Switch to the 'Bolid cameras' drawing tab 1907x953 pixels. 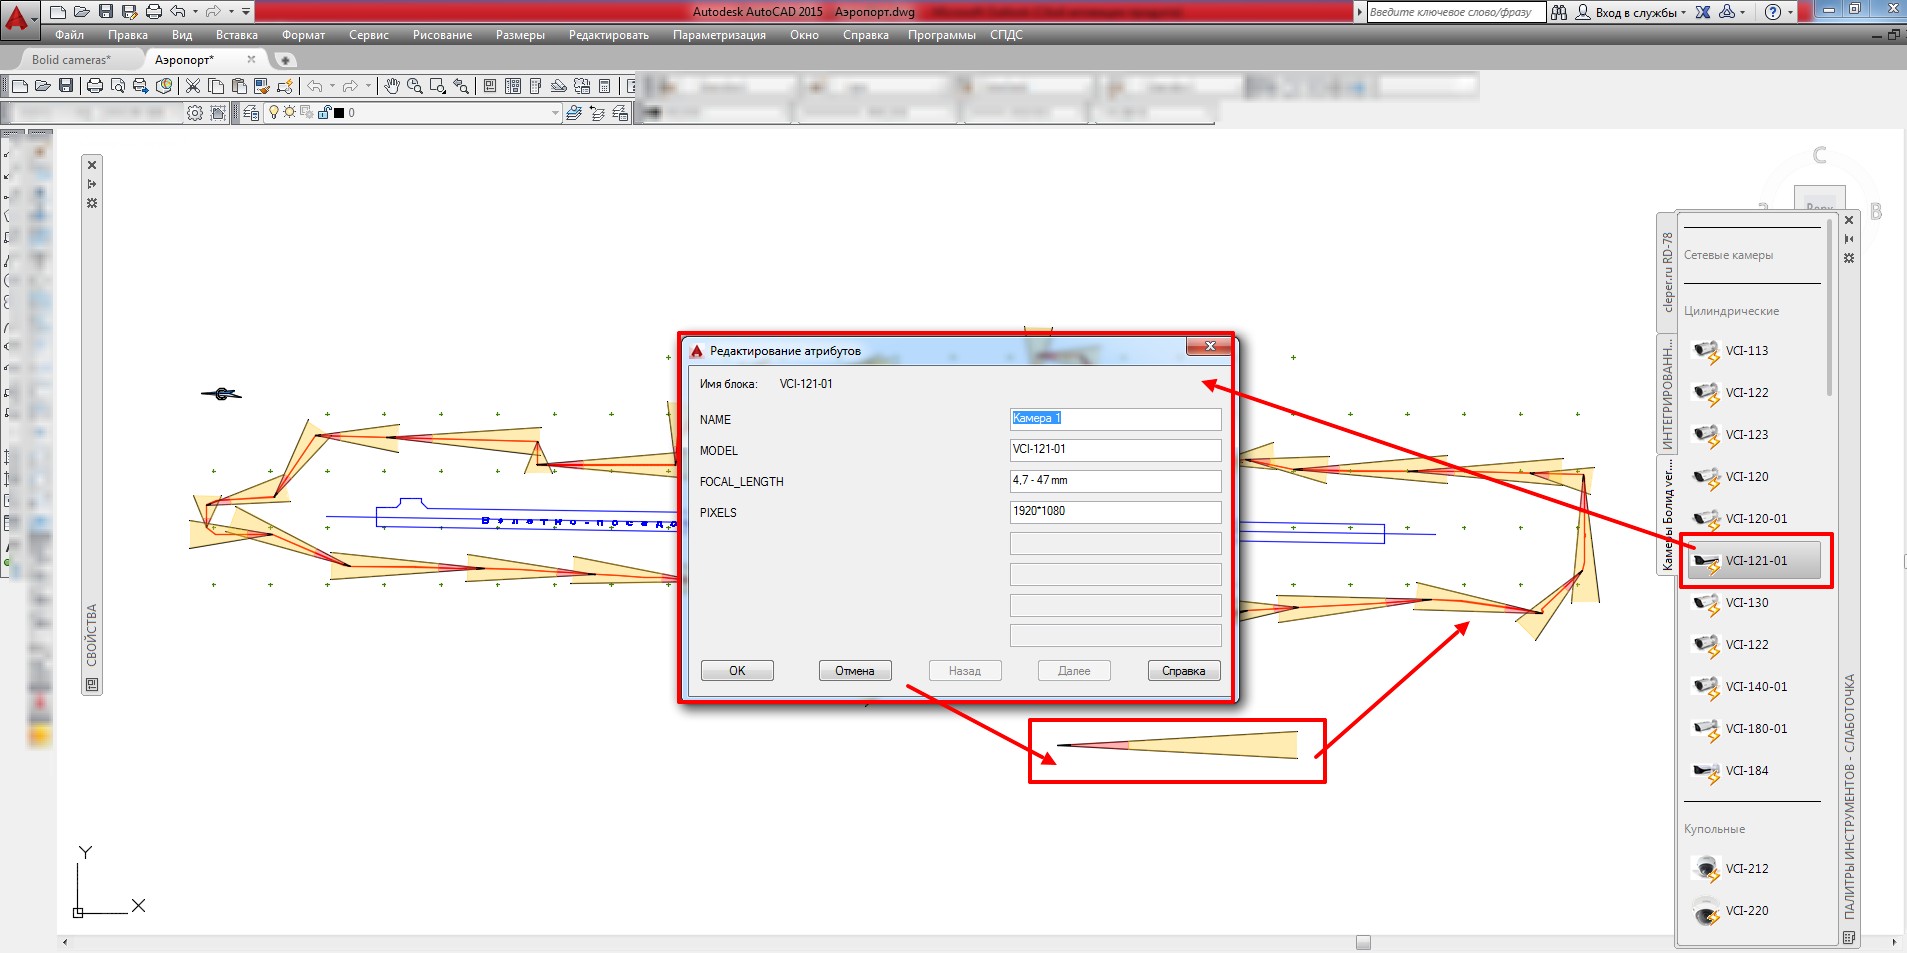[x=70, y=60]
